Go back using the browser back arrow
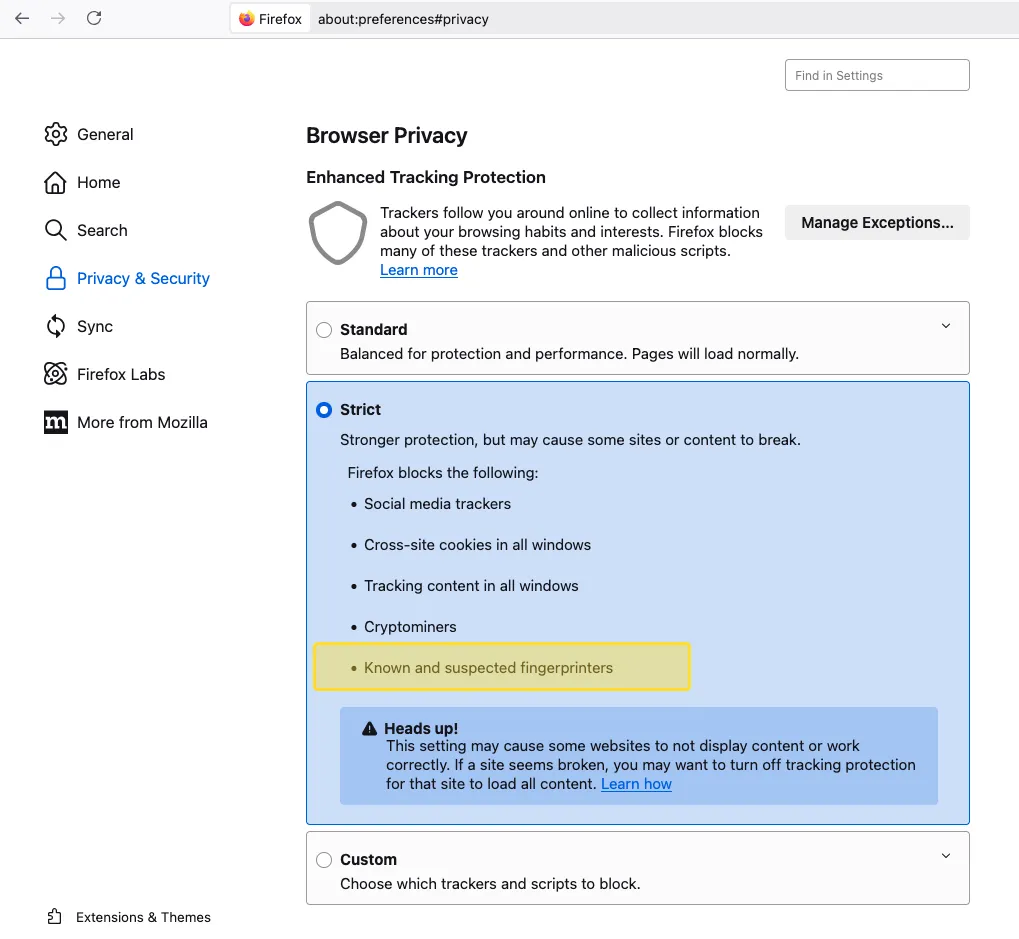The width and height of the screenshot is (1019, 939). coord(22,18)
